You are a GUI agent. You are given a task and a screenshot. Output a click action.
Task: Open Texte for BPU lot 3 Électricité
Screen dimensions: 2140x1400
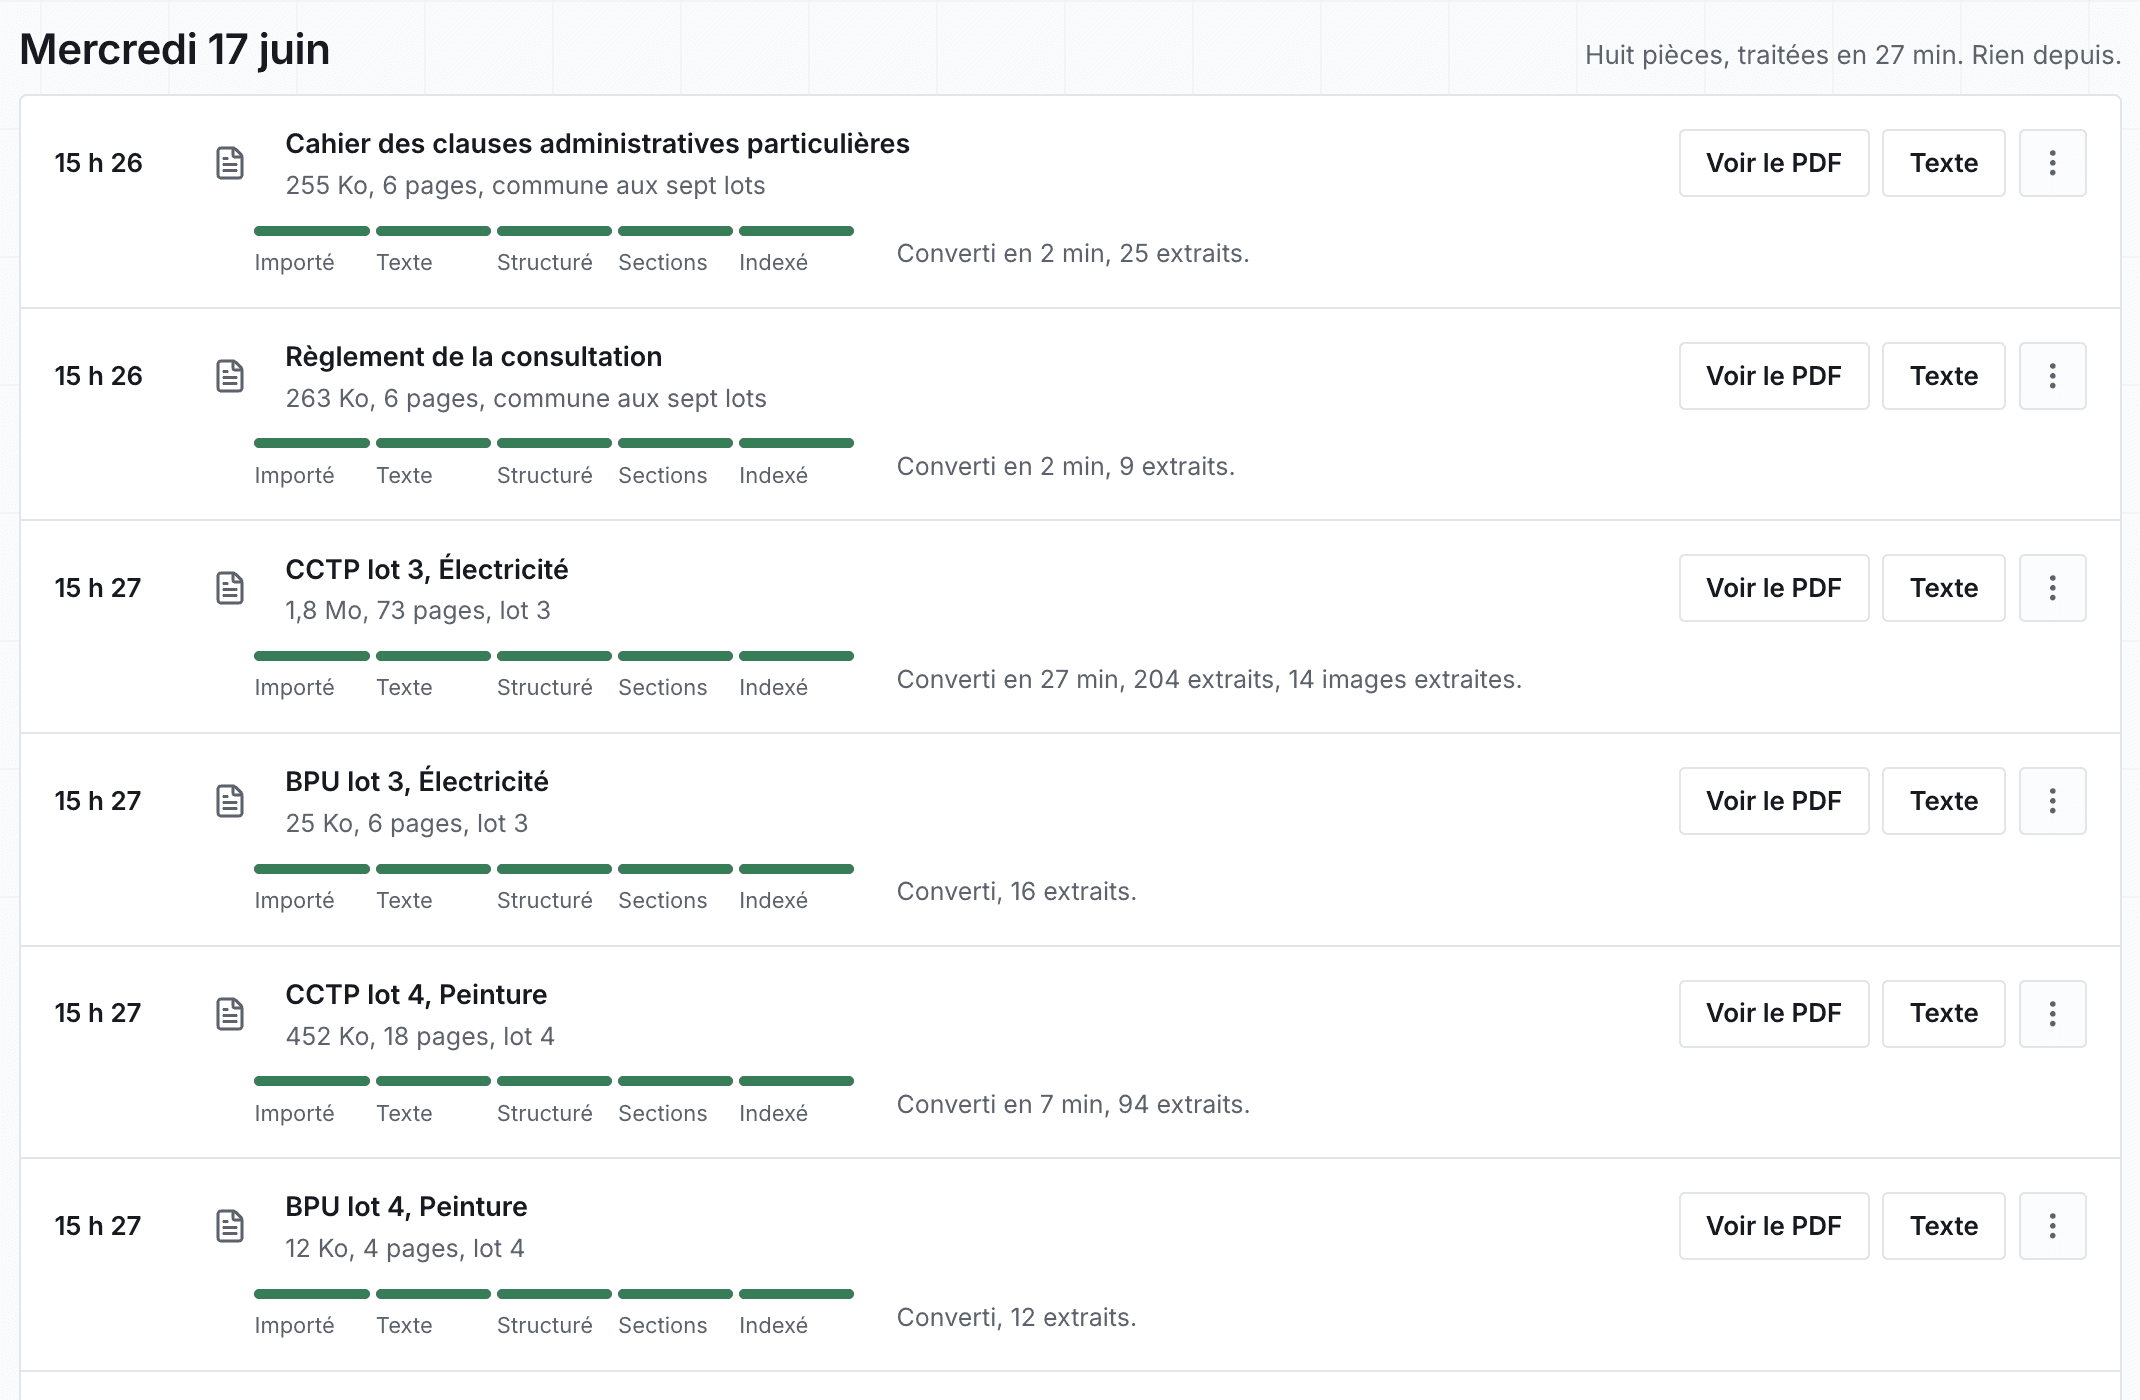point(1944,801)
